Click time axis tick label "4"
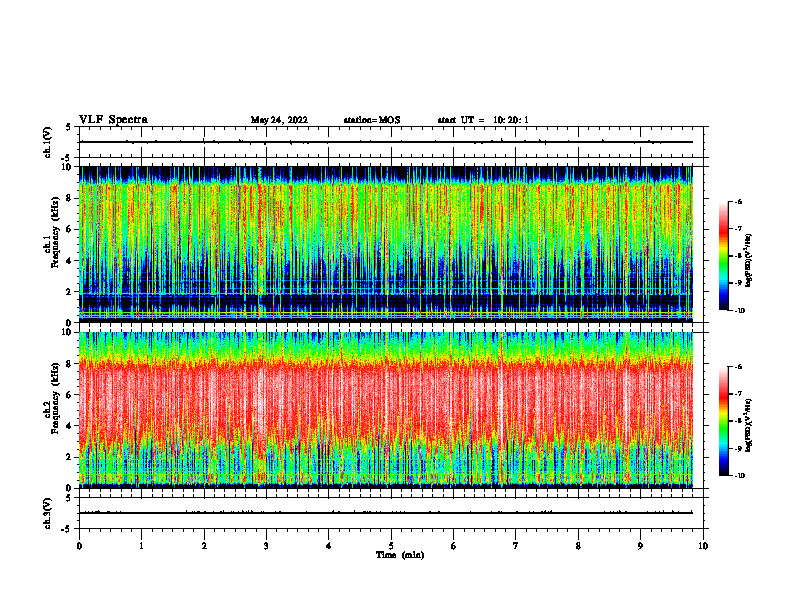This screenshot has height=612, width=792. pyautogui.click(x=329, y=546)
